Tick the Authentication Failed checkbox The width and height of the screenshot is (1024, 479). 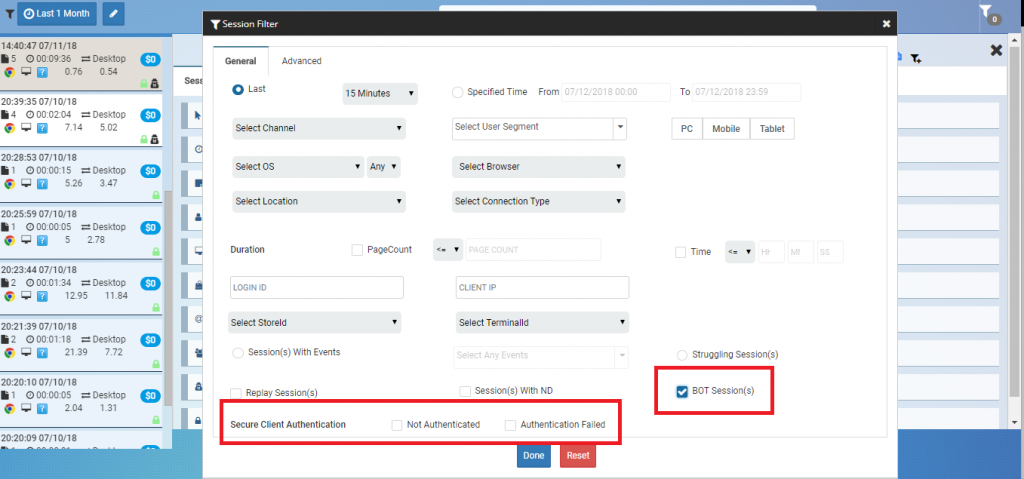click(511, 425)
